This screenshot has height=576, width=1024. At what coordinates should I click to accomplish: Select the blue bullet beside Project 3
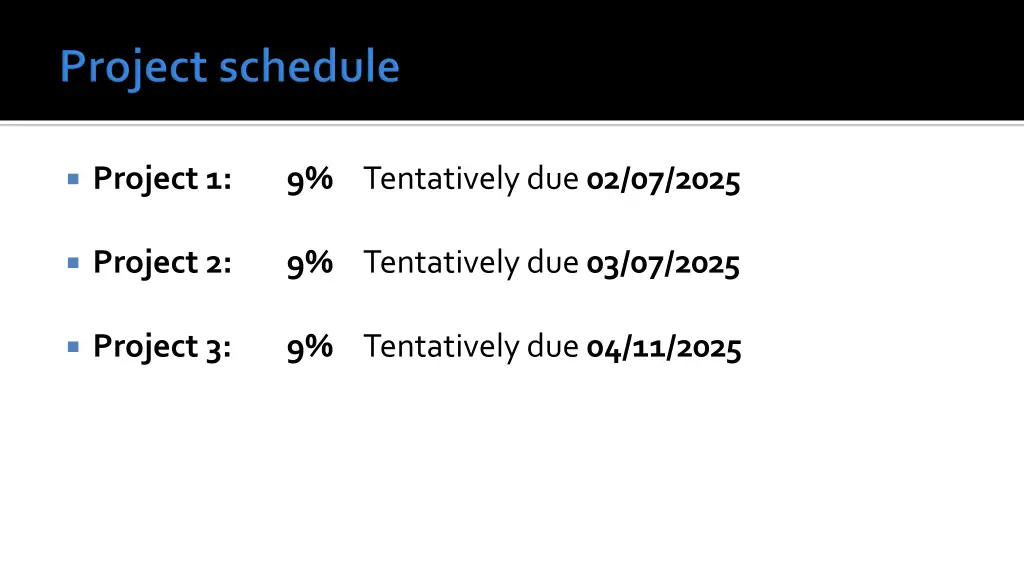[73, 346]
